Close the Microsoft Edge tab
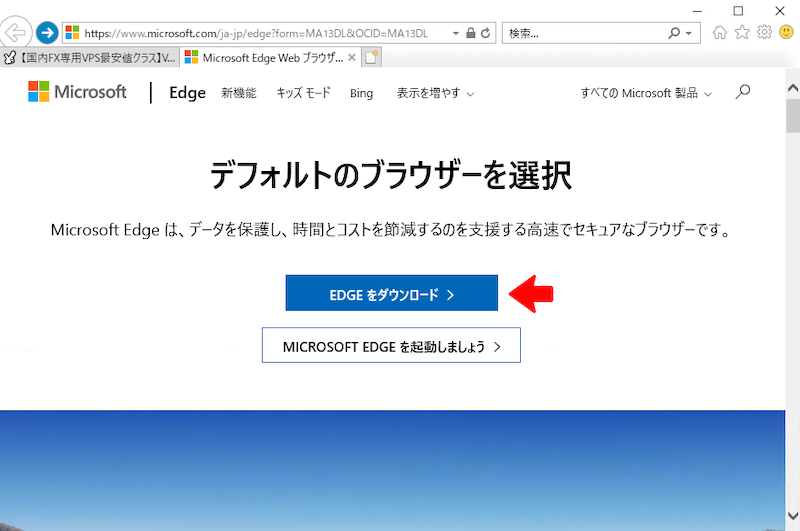The height and width of the screenshot is (531, 800). 352,58
